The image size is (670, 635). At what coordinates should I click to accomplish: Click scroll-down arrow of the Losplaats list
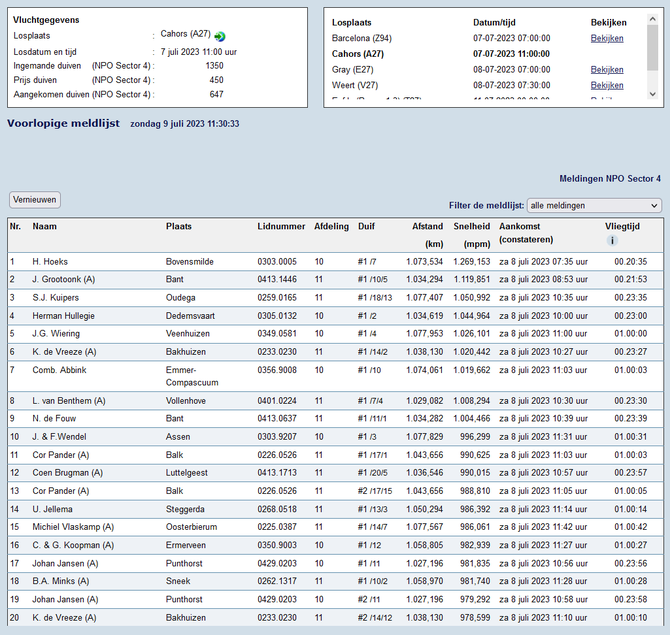click(x=652, y=94)
